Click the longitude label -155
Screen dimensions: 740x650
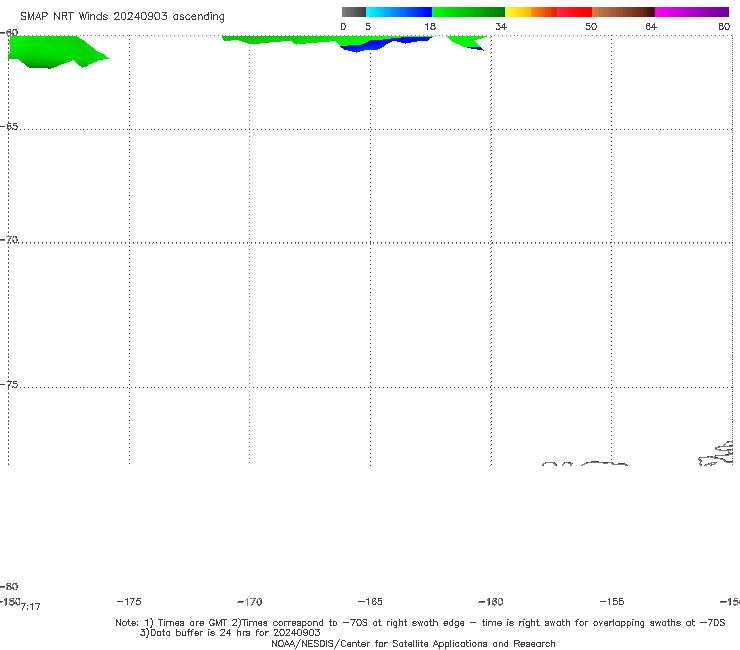(612, 602)
